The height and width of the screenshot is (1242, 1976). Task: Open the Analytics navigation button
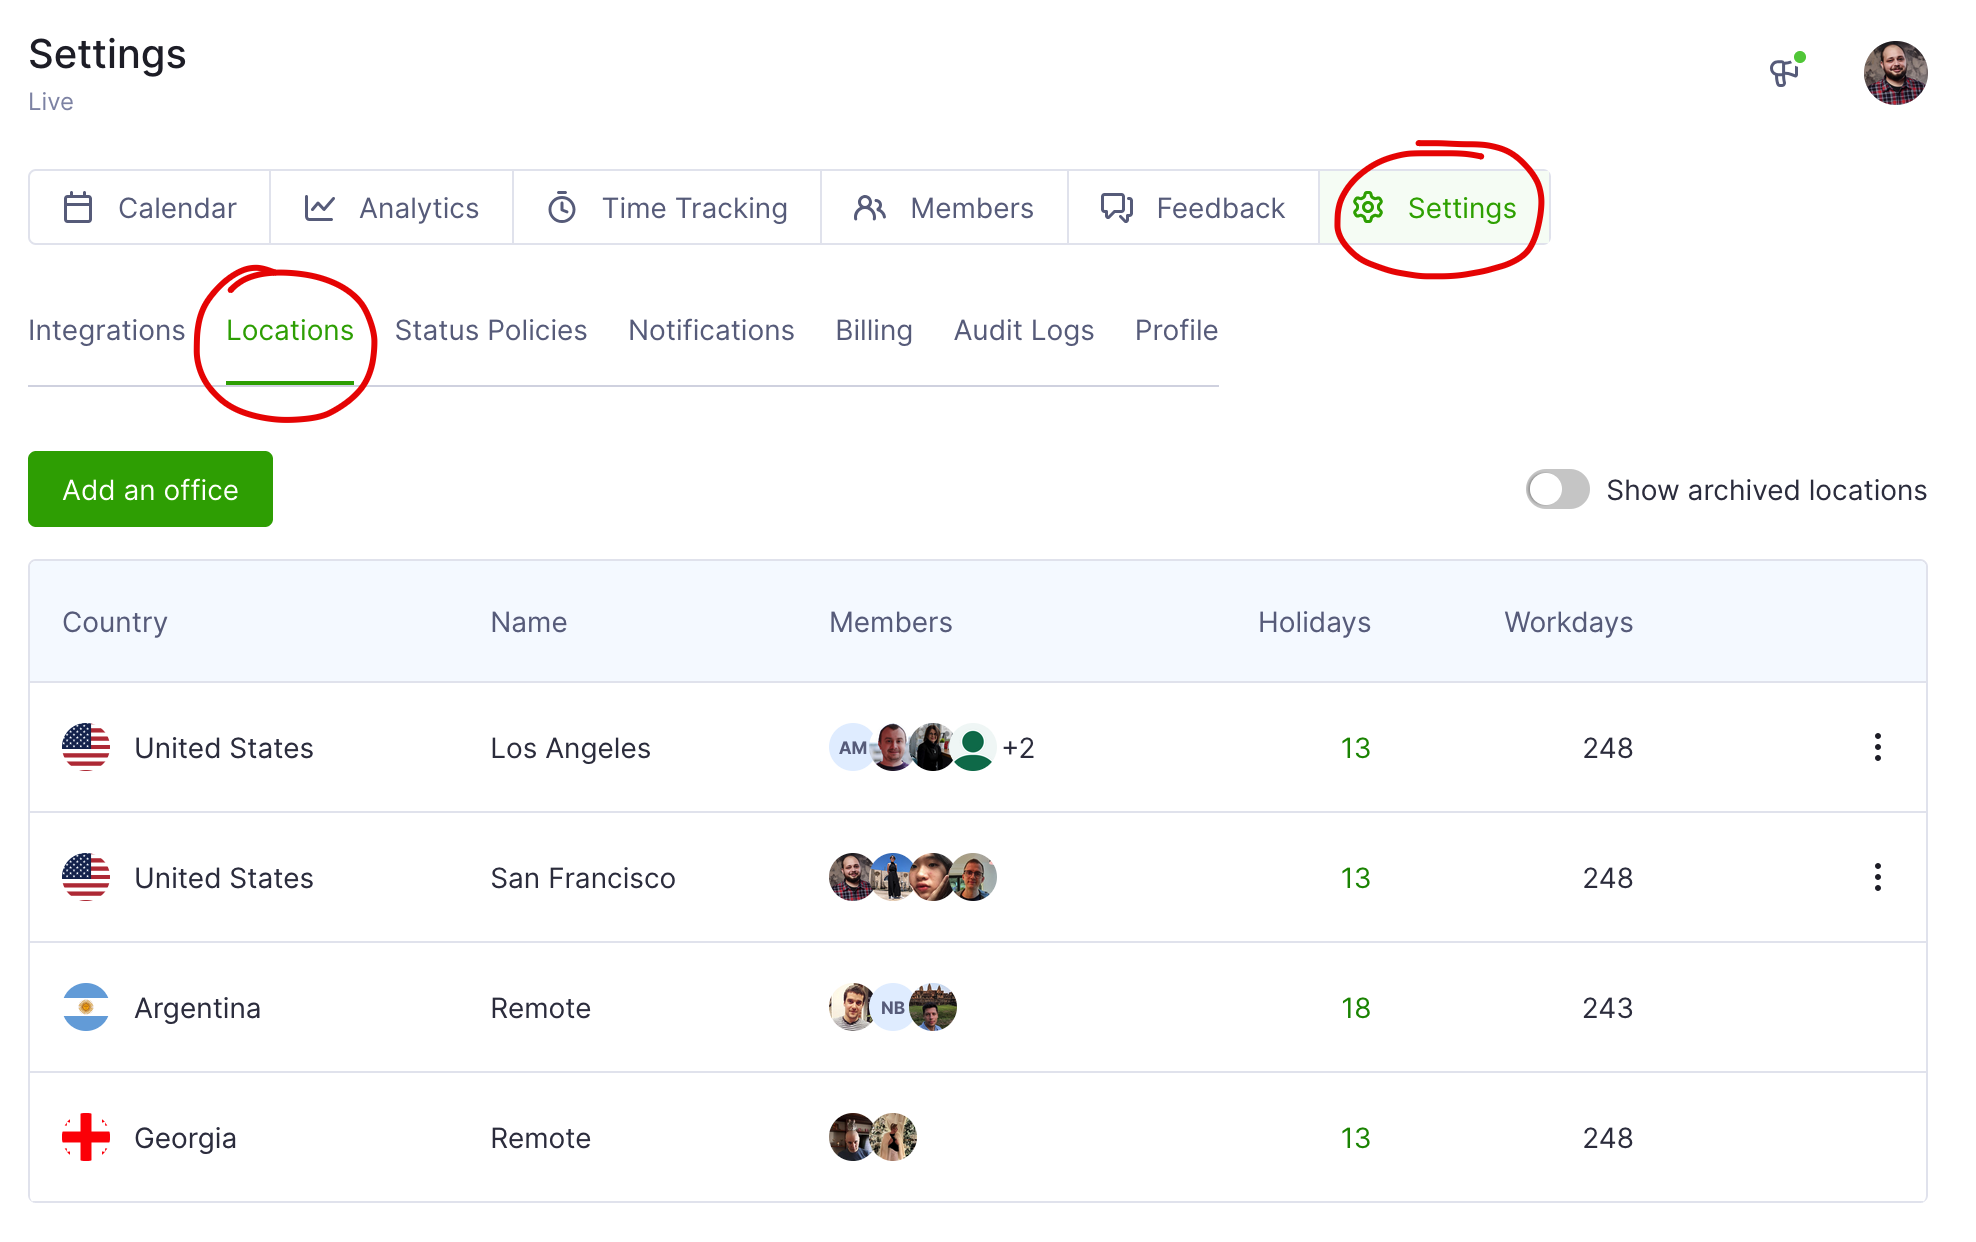391,208
